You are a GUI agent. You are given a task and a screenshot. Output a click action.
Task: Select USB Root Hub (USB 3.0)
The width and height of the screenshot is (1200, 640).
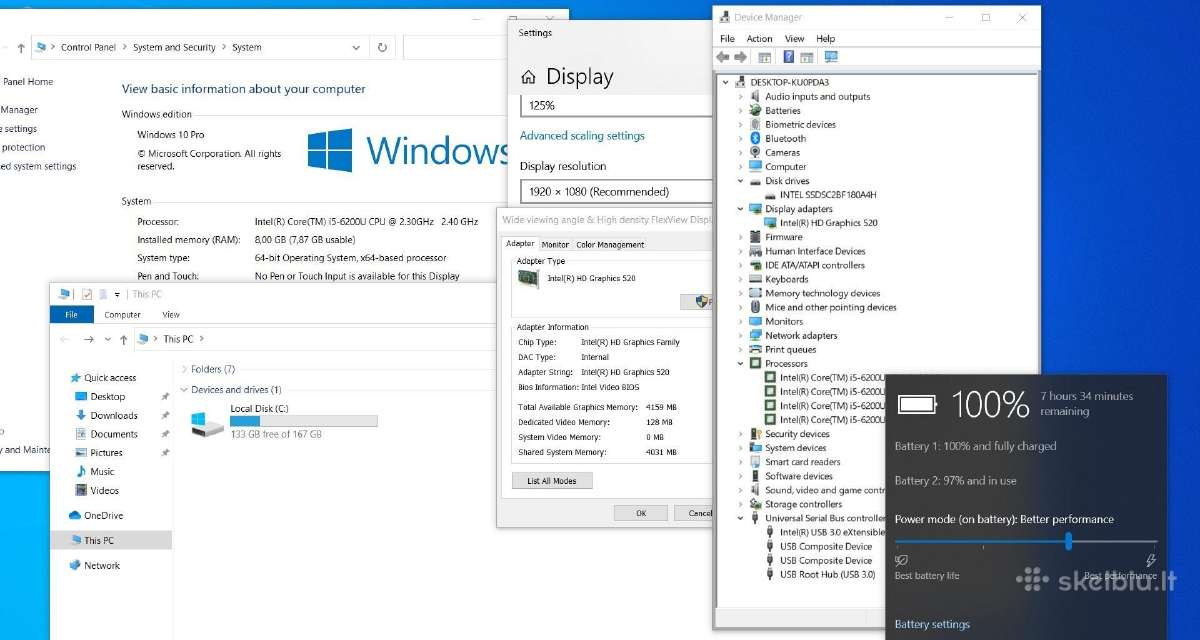click(827, 574)
